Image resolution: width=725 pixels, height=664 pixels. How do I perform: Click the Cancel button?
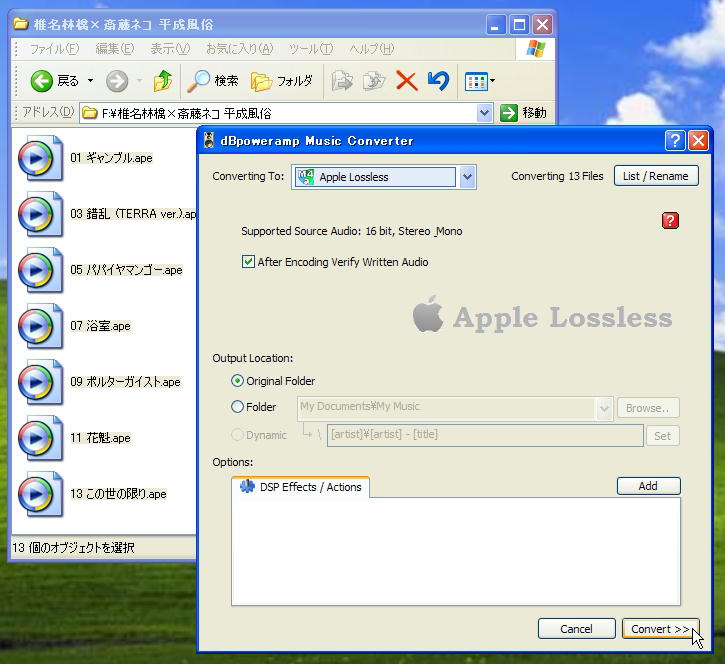pos(576,629)
